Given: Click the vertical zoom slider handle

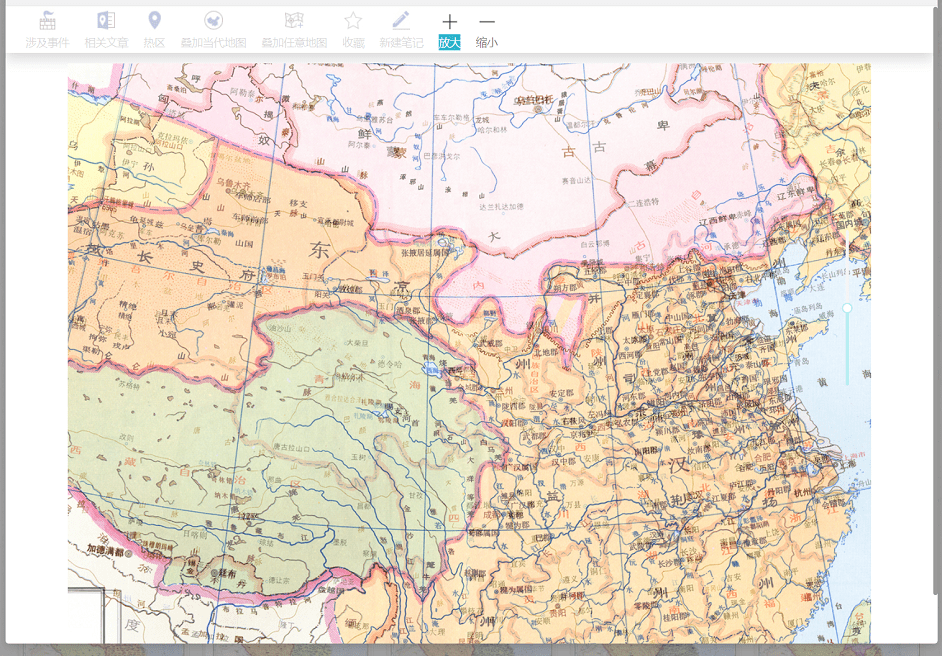Looking at the screenshot, I should pyautogui.click(x=847, y=308).
